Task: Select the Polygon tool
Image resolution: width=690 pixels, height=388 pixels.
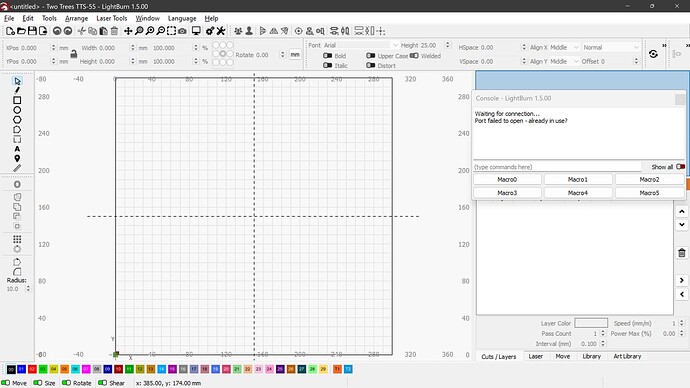Action: pos(17,120)
